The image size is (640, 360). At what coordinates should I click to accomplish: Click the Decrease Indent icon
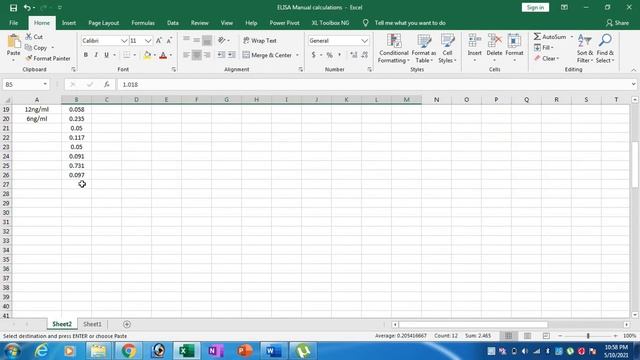coord(221,55)
